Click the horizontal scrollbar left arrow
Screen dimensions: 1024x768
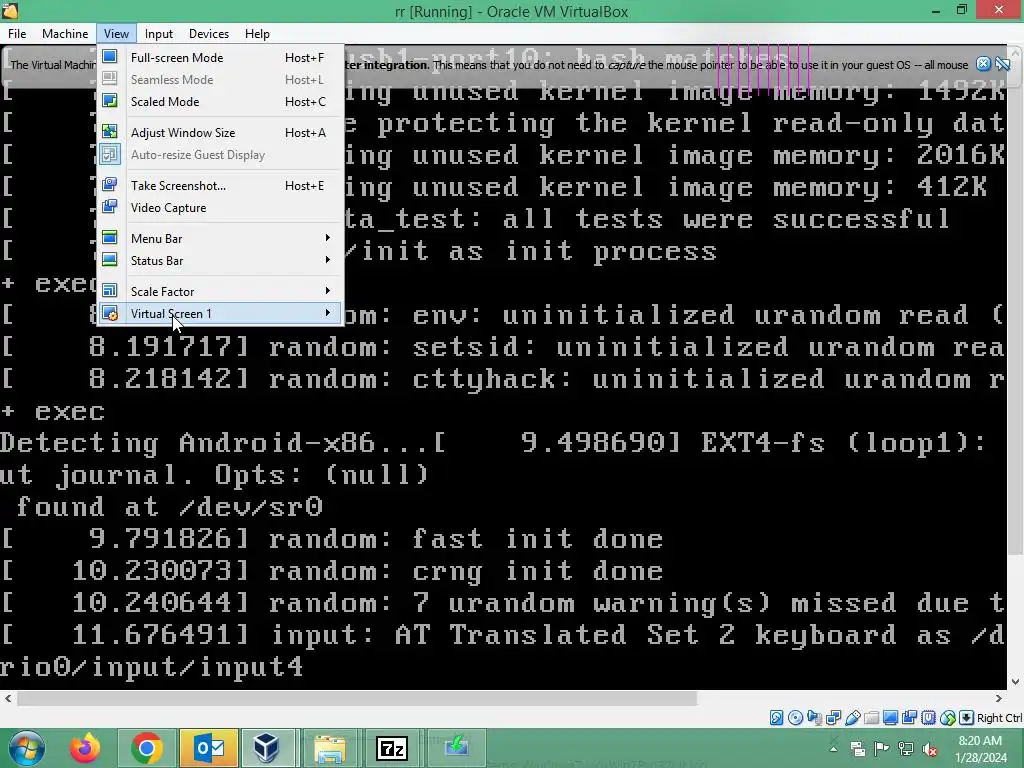point(8,699)
